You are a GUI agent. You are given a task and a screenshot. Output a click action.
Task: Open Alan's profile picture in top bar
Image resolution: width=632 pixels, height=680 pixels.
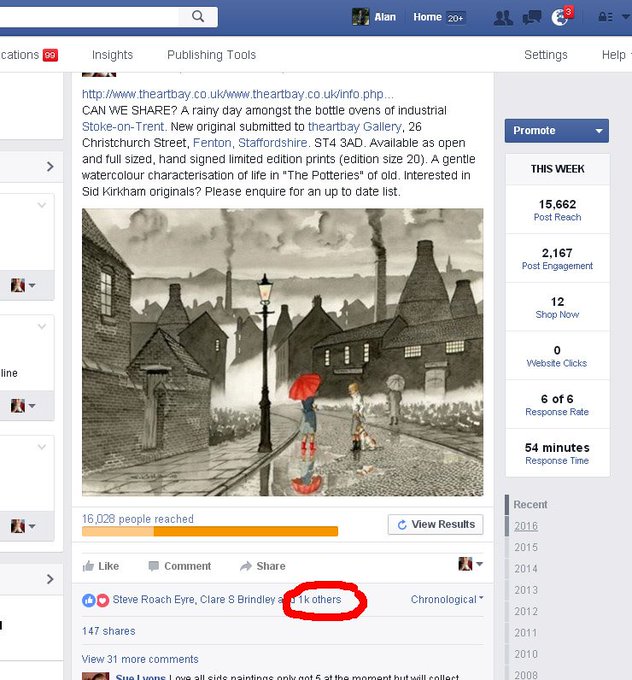coord(360,17)
